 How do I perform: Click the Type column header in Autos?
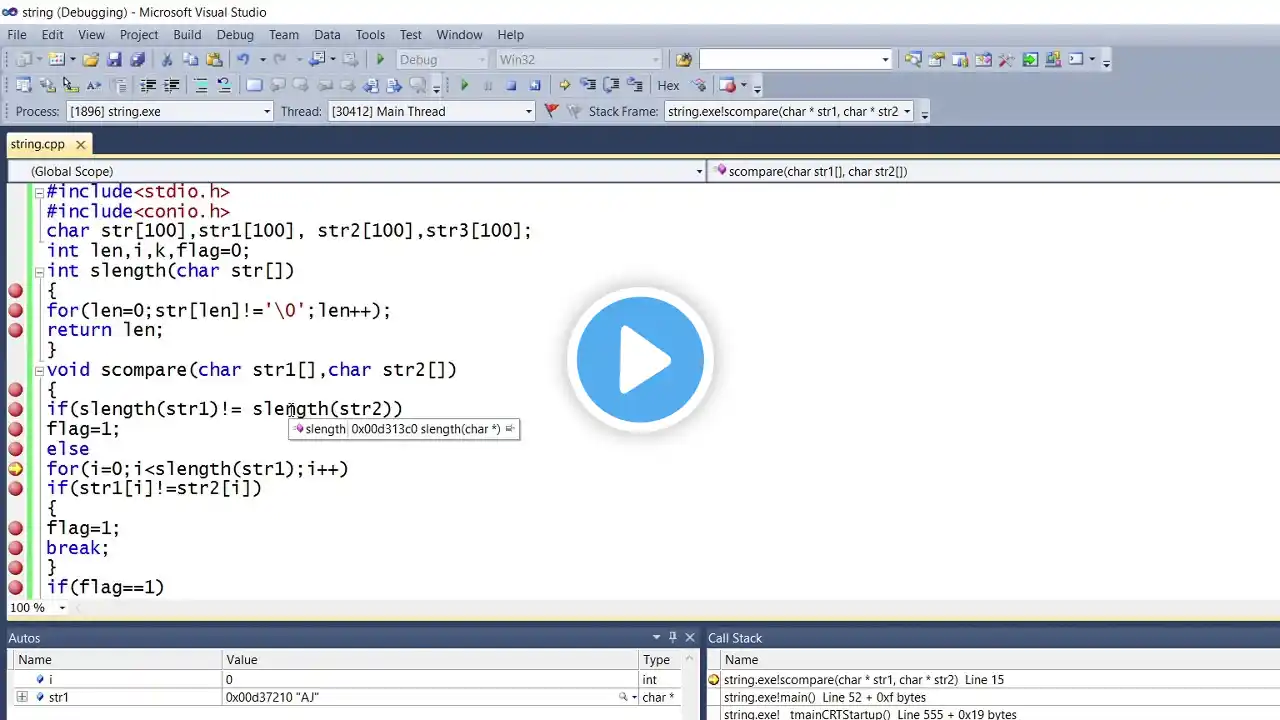click(x=661, y=660)
